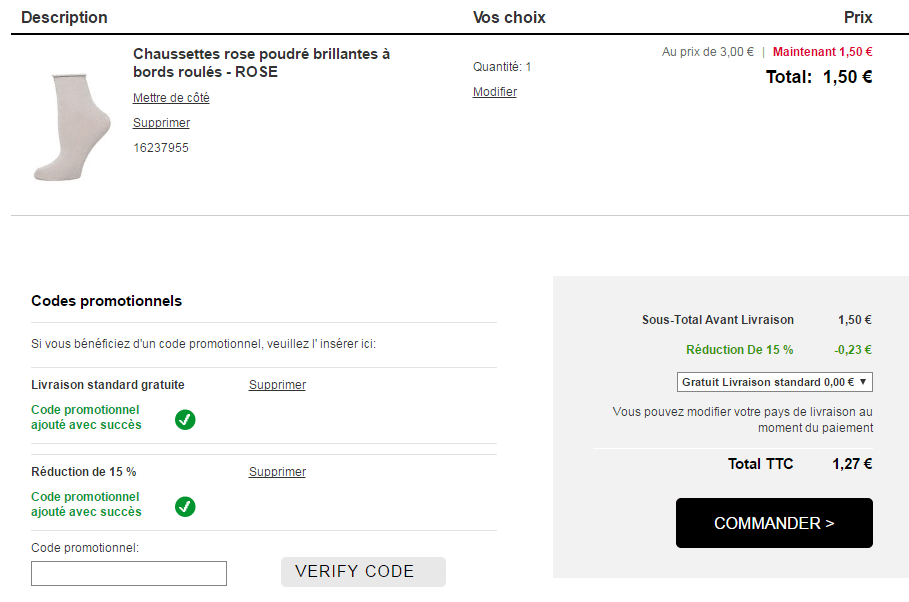
Task: Click the 'Codes promotionnels' section heading
Action: (106, 301)
